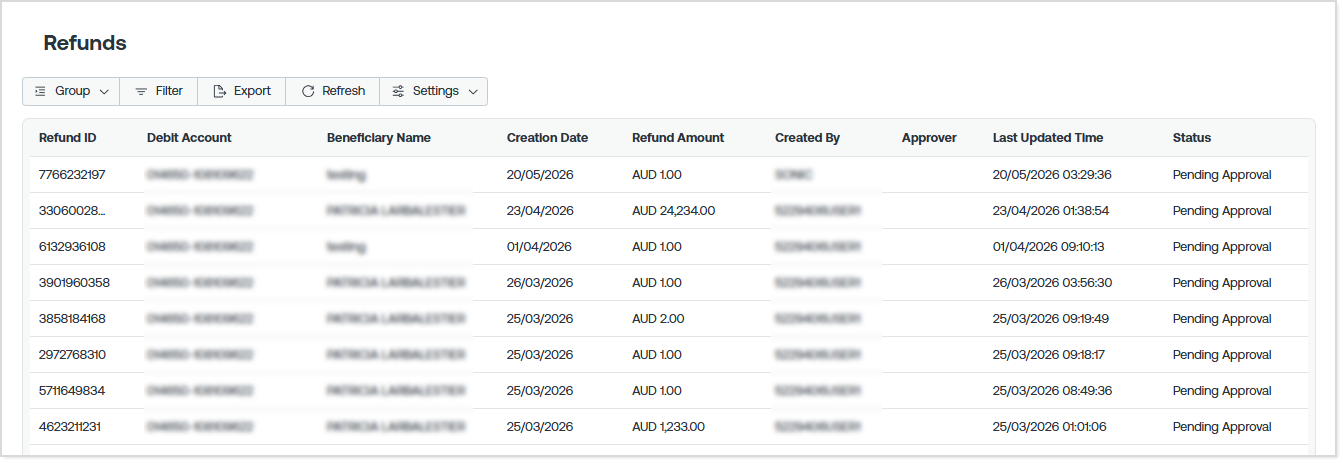Sort by Beneficiary Name column header
Image resolution: width=1343 pixels, height=463 pixels.
click(x=379, y=138)
